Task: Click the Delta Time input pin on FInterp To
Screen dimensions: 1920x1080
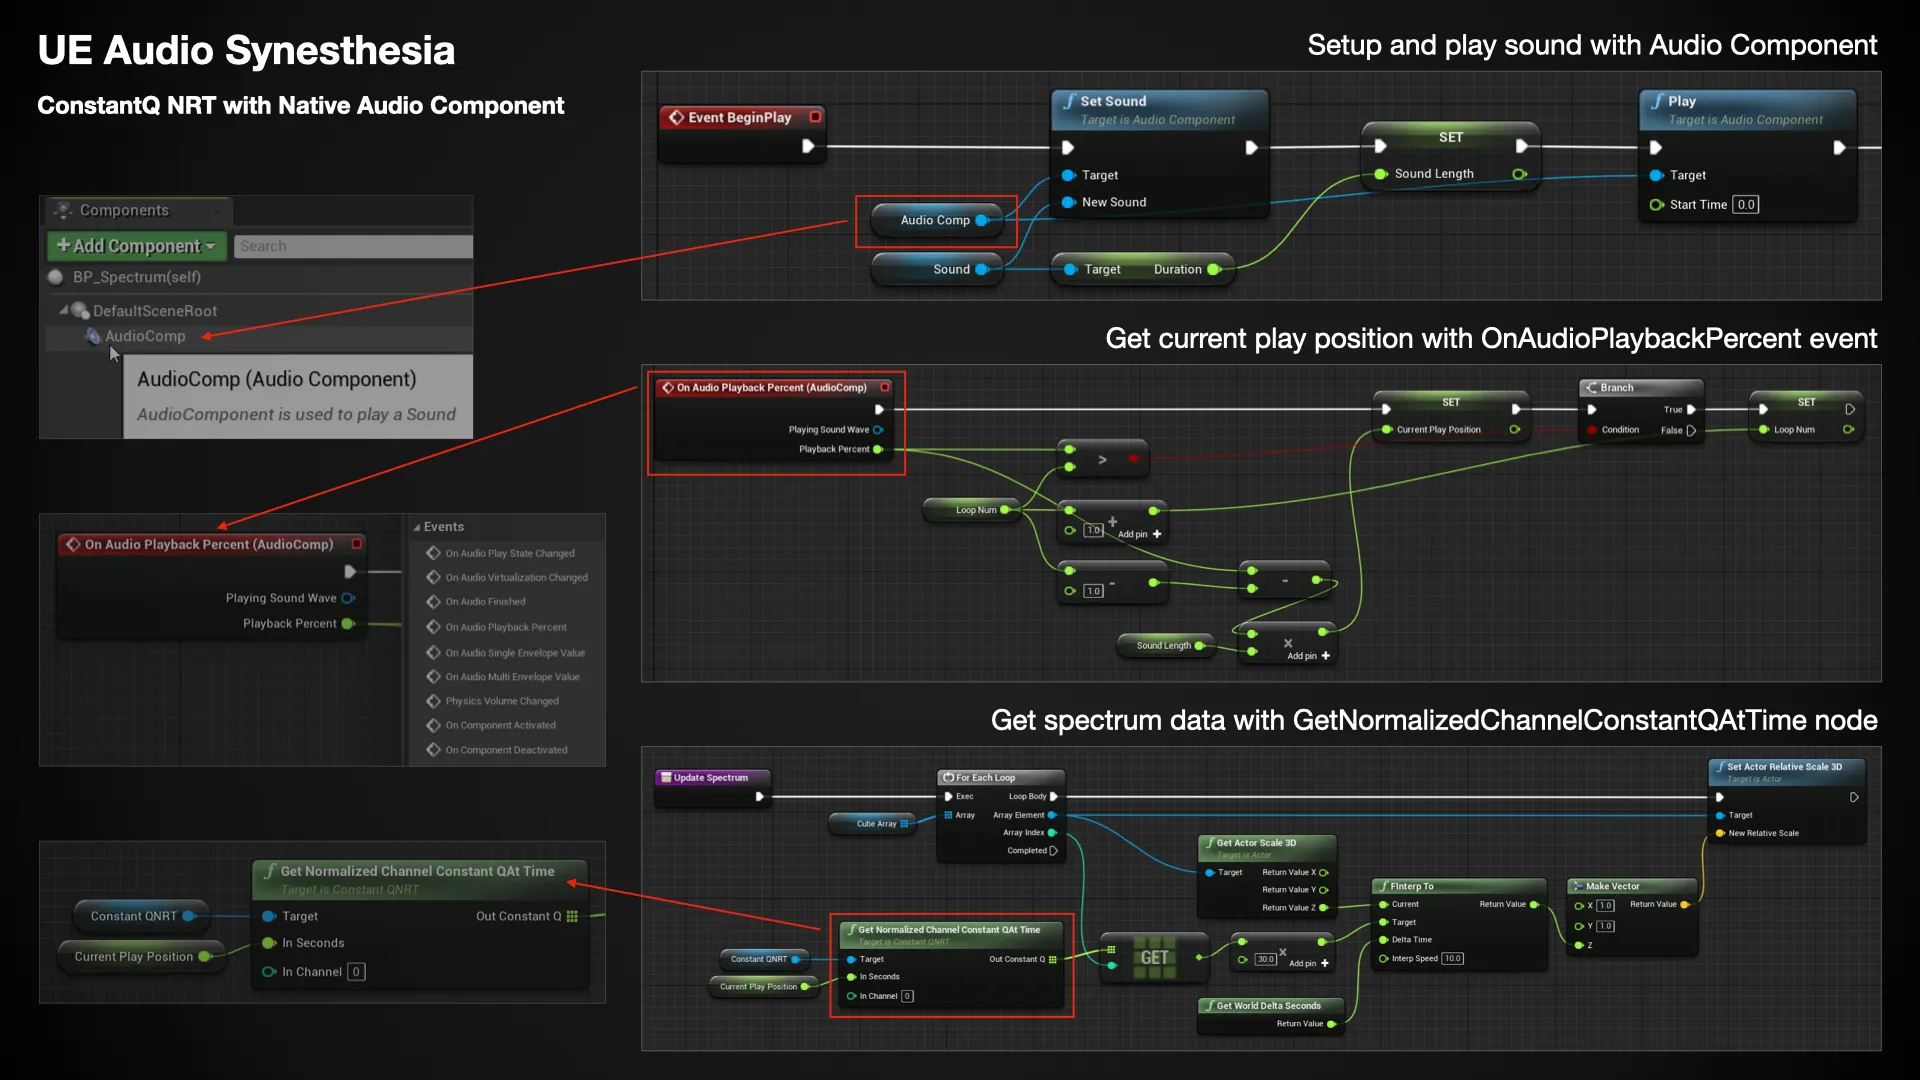Action: point(1384,940)
